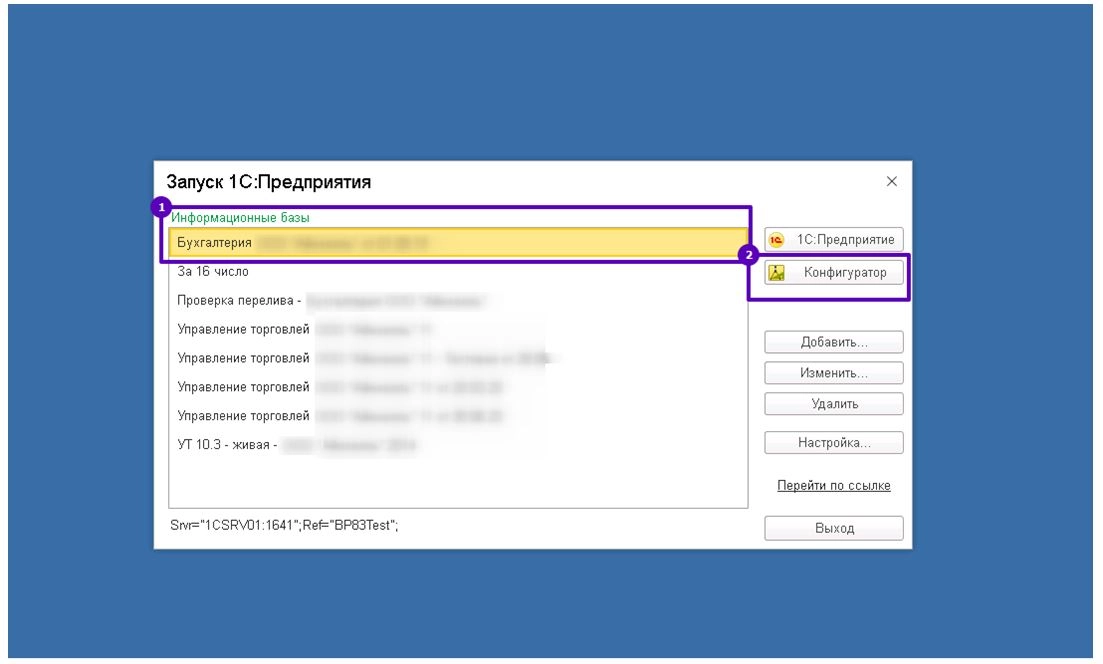This screenshot has height=664, width=1103.
Task: Select the 'УТ 10.3 - живая' infobase
Action: pos(458,445)
